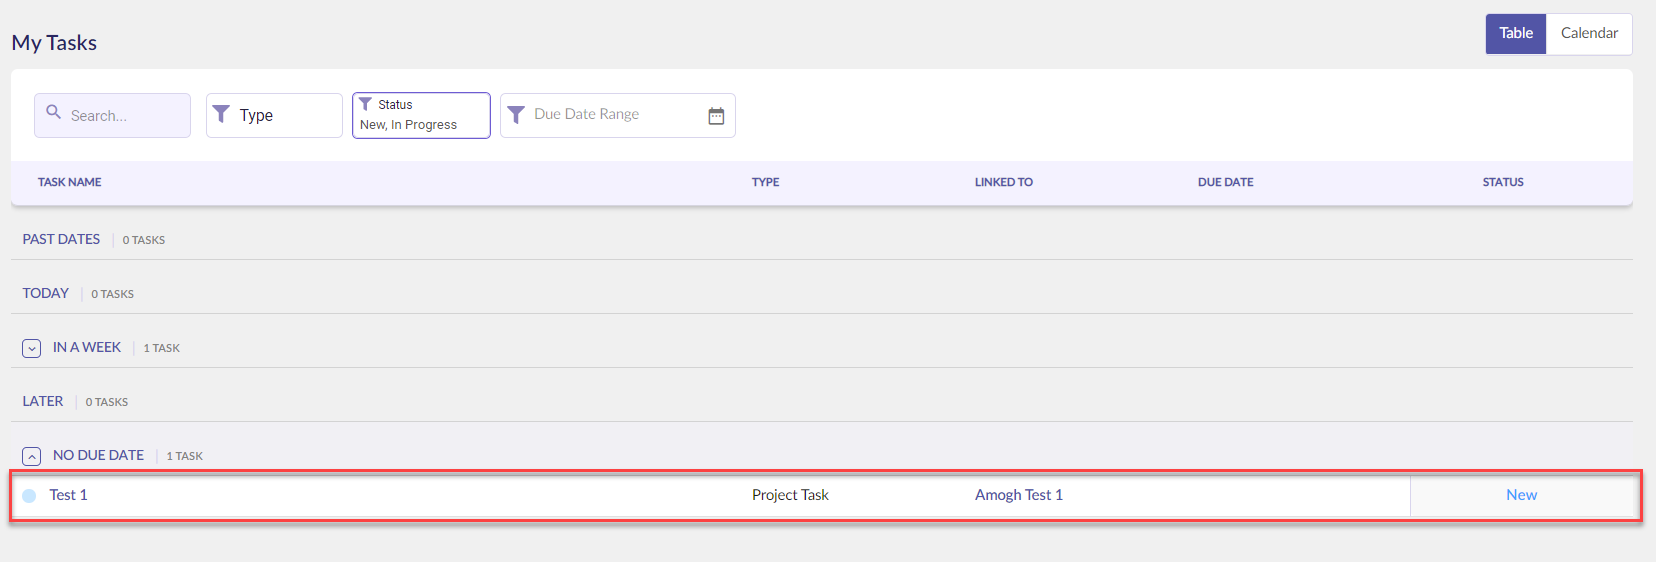1656x562 pixels.
Task: Click the search magnifier icon
Action: (54, 112)
